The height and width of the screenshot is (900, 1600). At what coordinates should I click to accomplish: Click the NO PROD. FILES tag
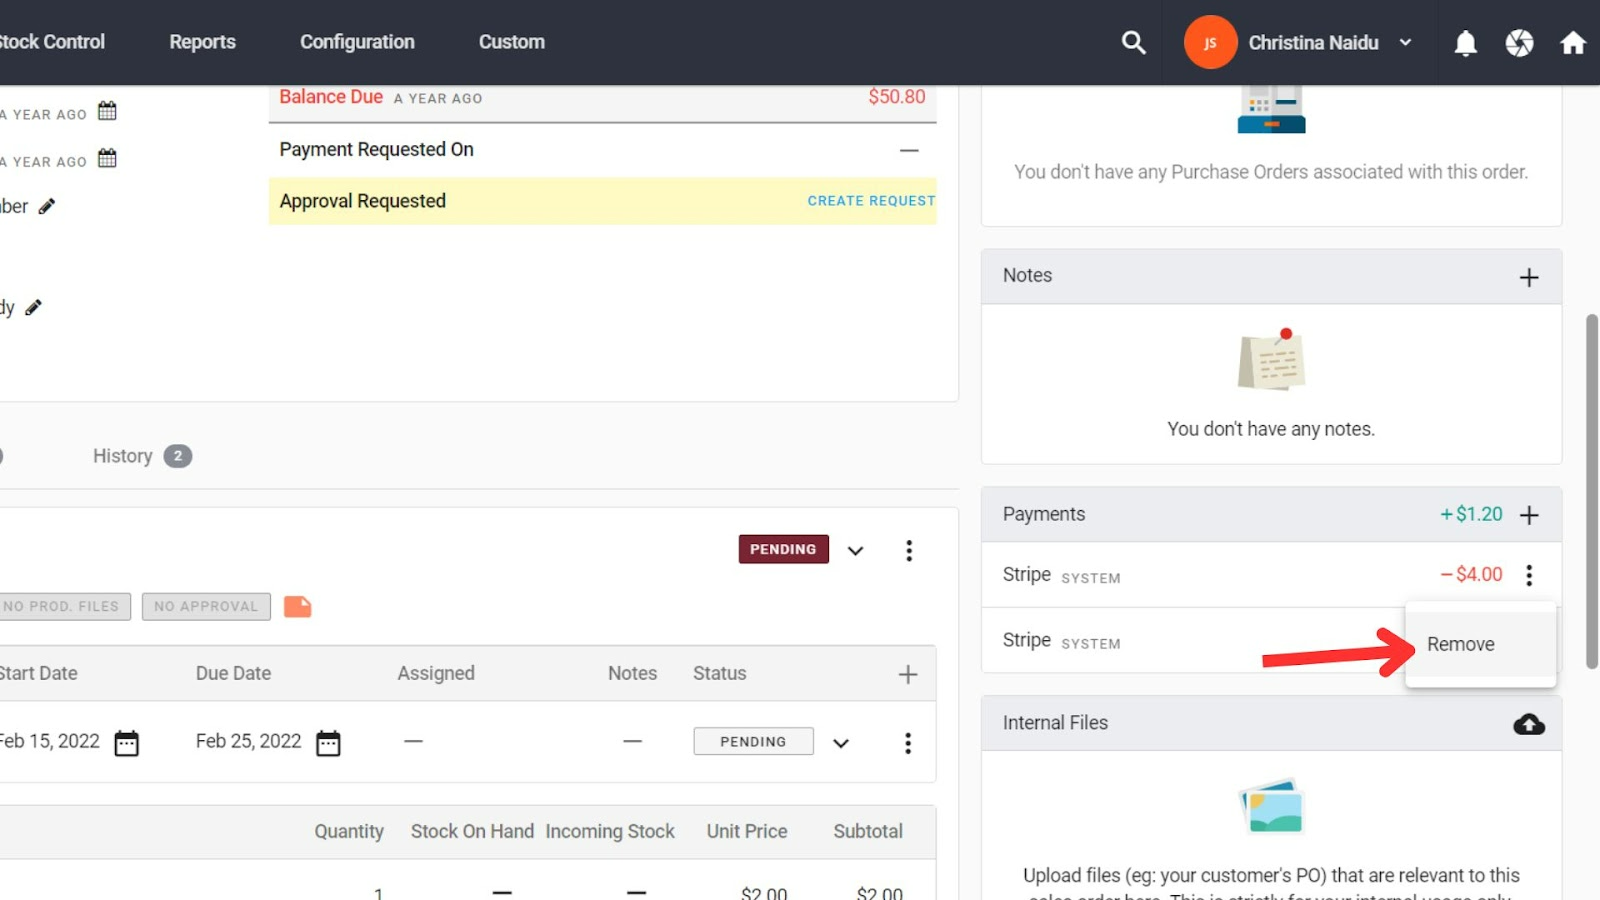[63, 606]
